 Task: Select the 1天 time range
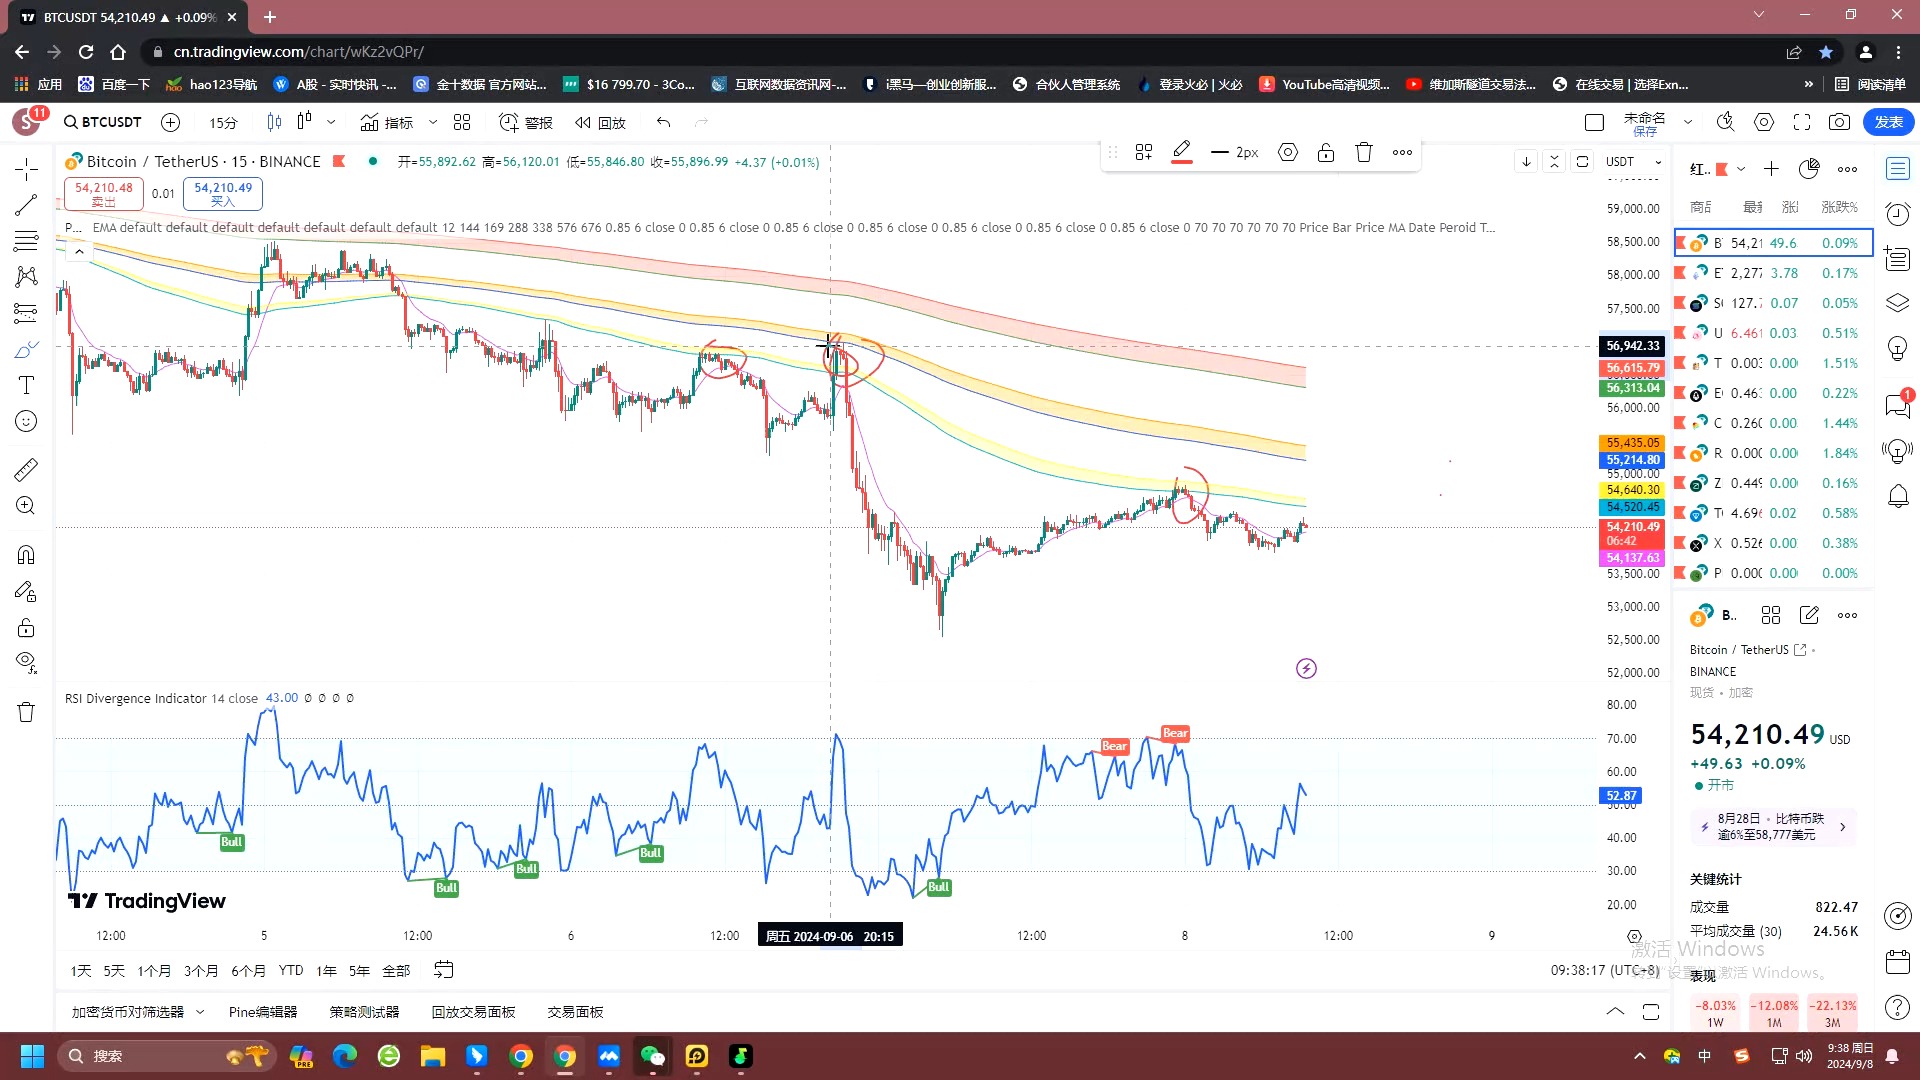(81, 970)
